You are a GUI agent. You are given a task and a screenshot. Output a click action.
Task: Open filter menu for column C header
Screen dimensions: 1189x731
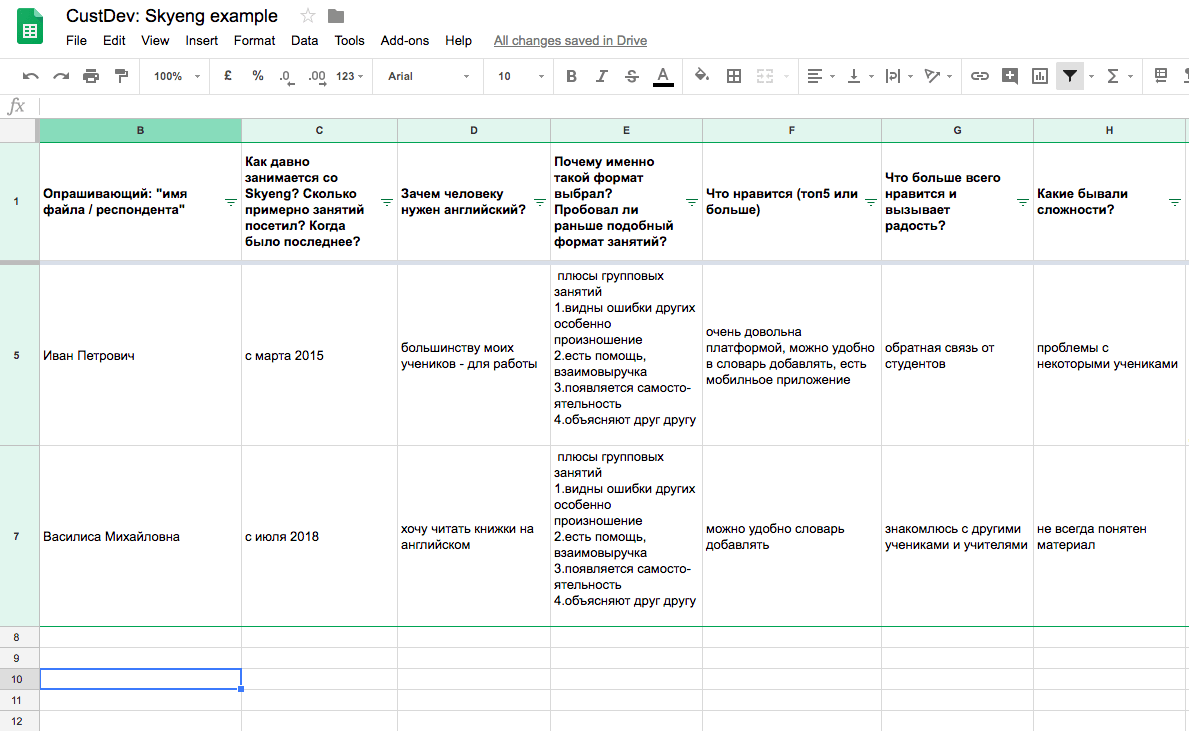tap(387, 202)
